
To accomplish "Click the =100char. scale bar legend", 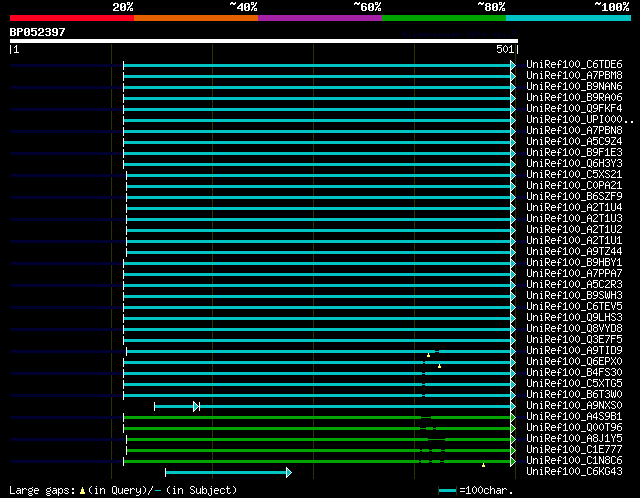I will (476, 490).
